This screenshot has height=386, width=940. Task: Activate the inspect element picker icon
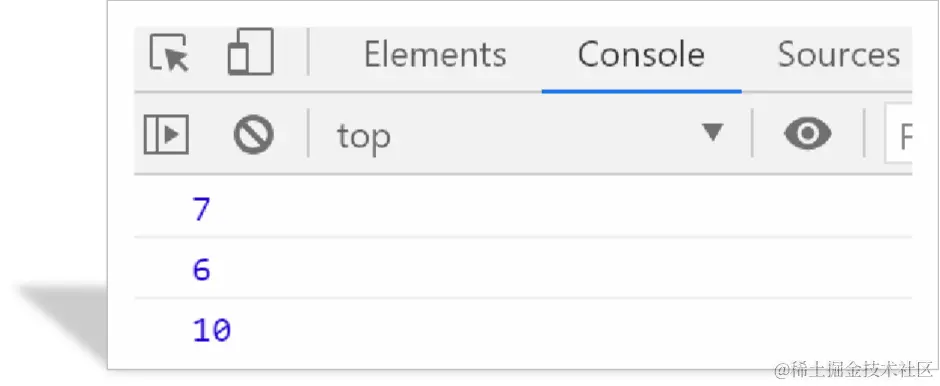pyautogui.click(x=169, y=53)
